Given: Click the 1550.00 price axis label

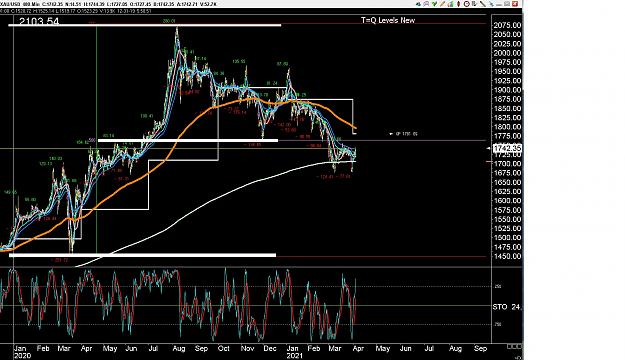Looking at the screenshot, I should click(x=507, y=219).
